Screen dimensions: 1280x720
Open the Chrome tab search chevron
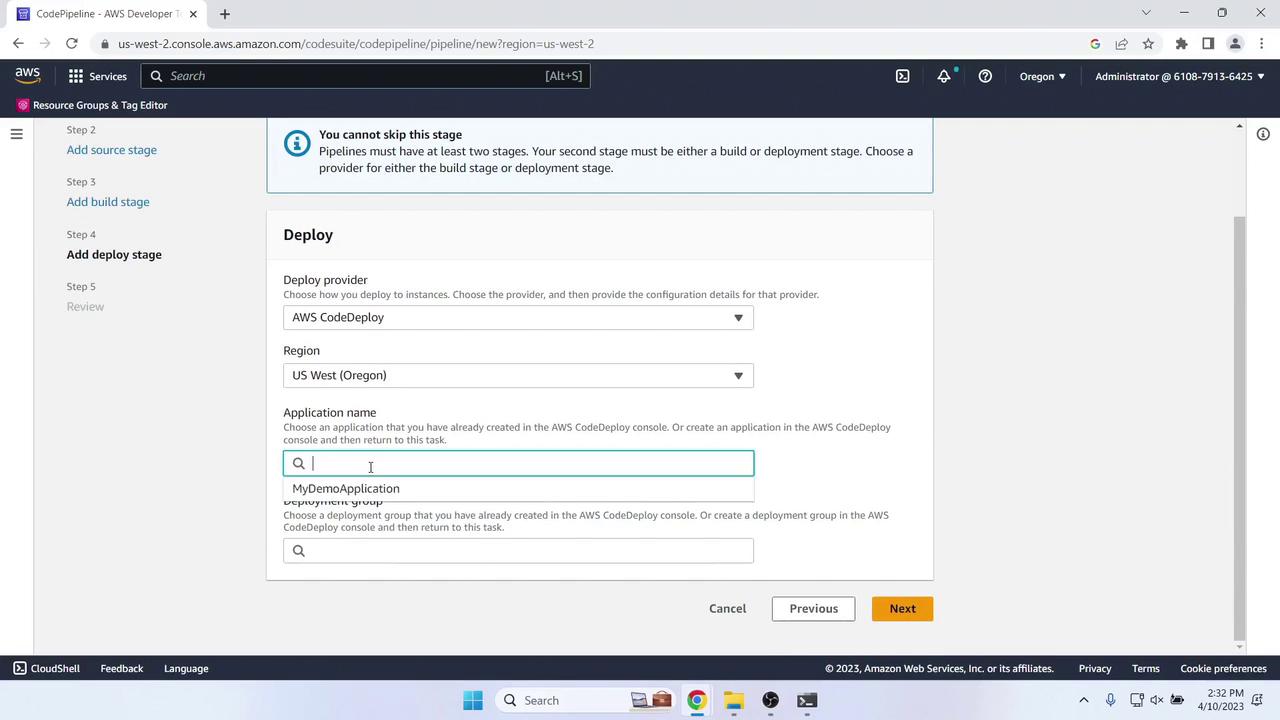1146,13
